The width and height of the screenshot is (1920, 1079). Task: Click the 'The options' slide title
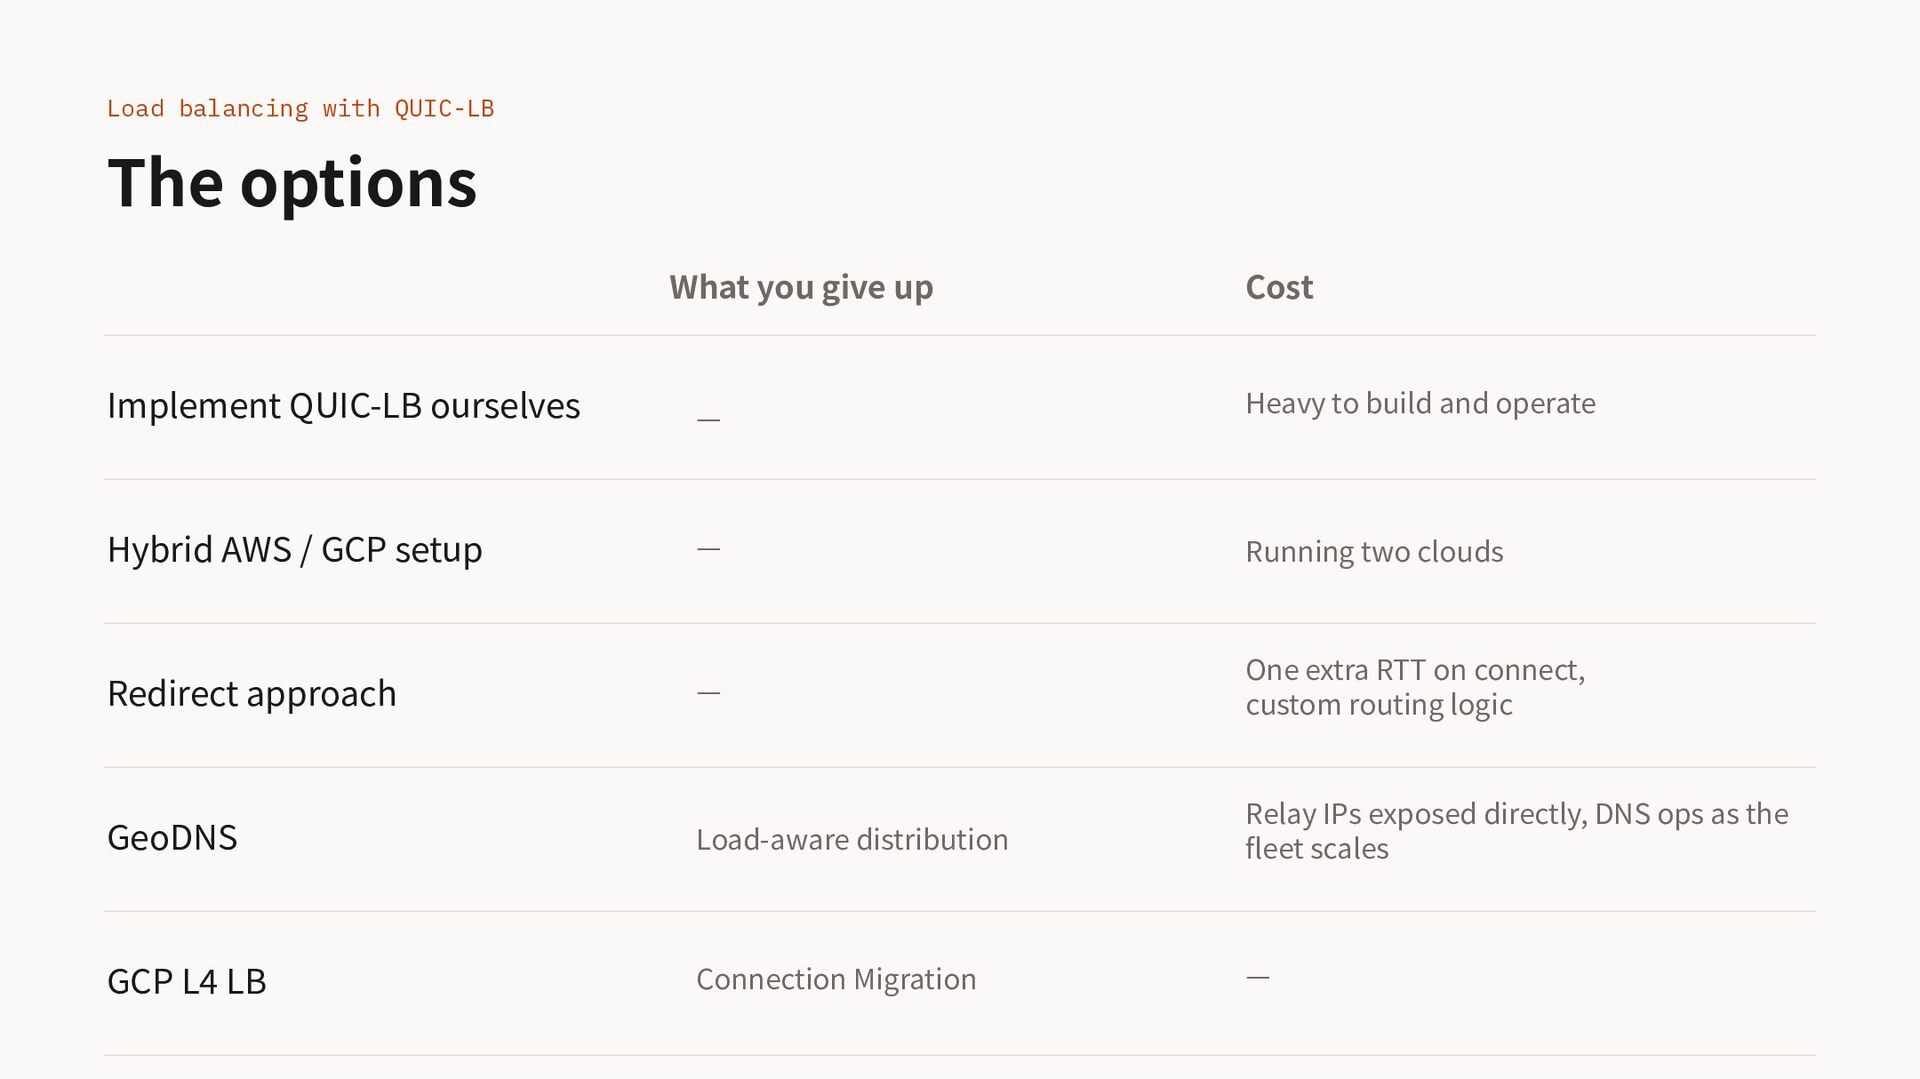292,183
